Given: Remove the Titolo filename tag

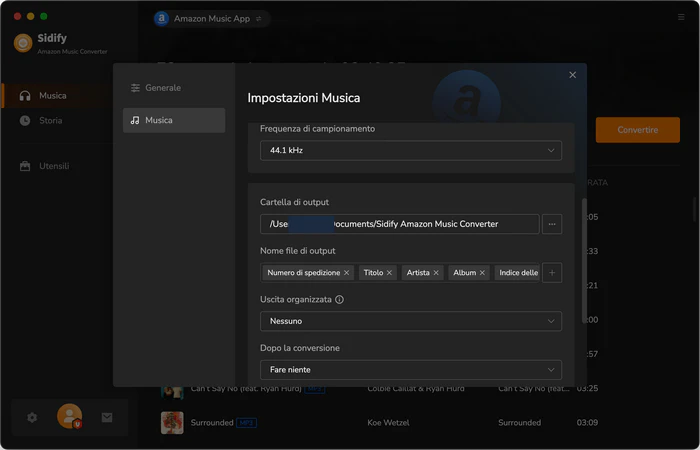Looking at the screenshot, I should point(389,273).
